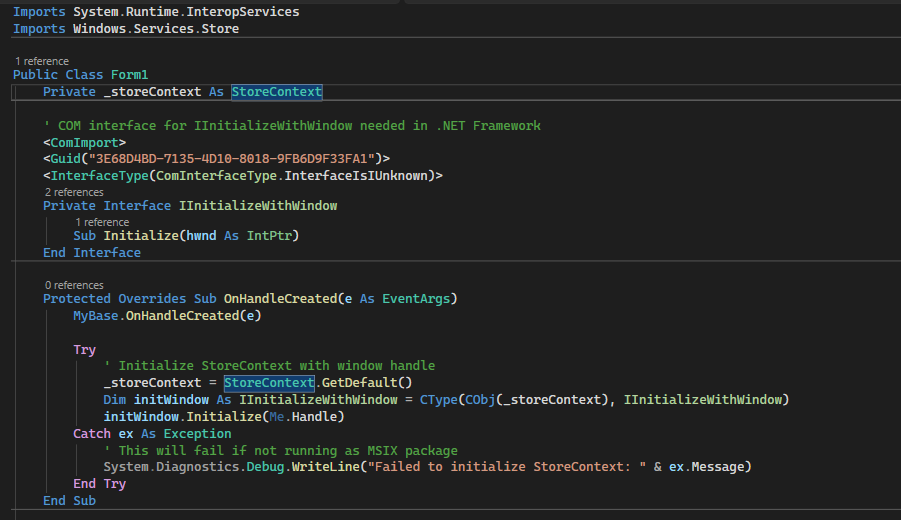The image size is (901, 520).
Task: Click the "CType" conversion keyword
Action: tap(438, 400)
